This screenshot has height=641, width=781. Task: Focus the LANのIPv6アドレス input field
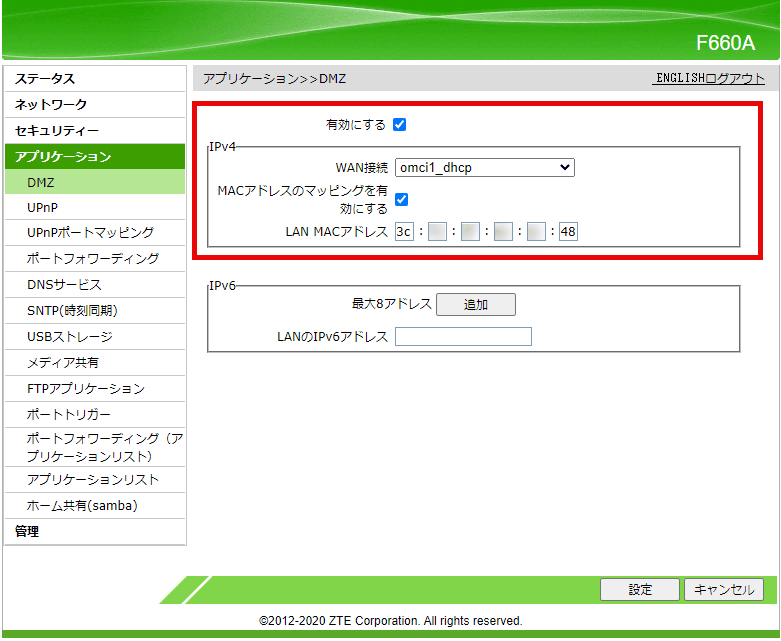click(463, 337)
